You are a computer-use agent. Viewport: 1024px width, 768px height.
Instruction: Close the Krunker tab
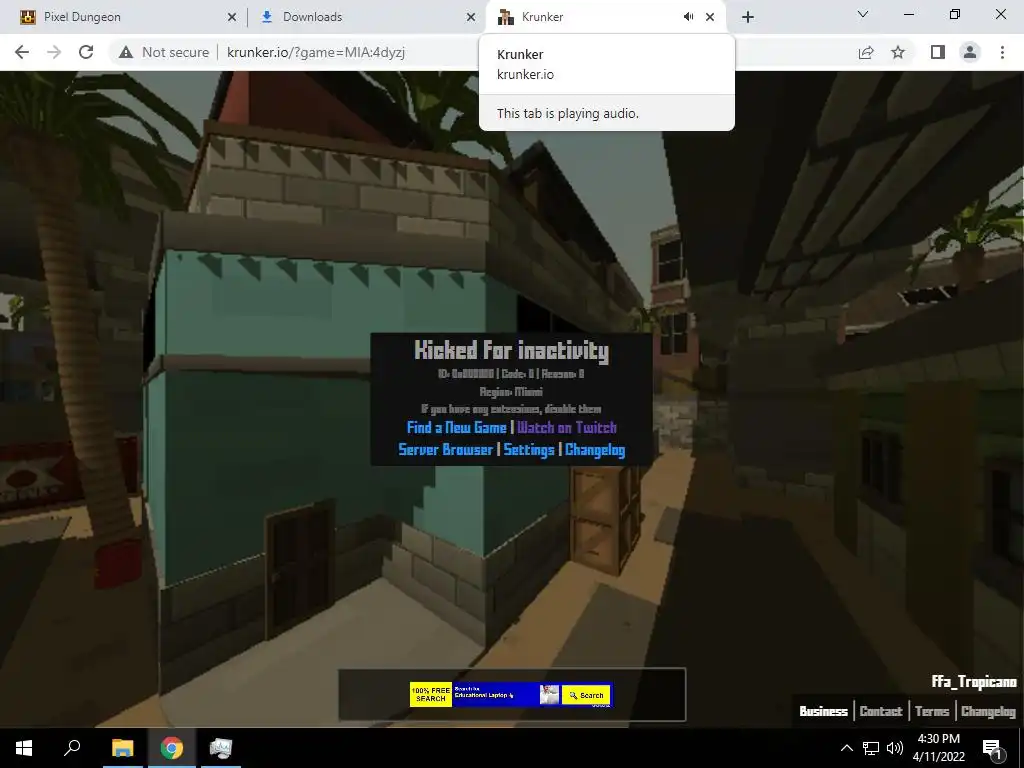pos(710,17)
